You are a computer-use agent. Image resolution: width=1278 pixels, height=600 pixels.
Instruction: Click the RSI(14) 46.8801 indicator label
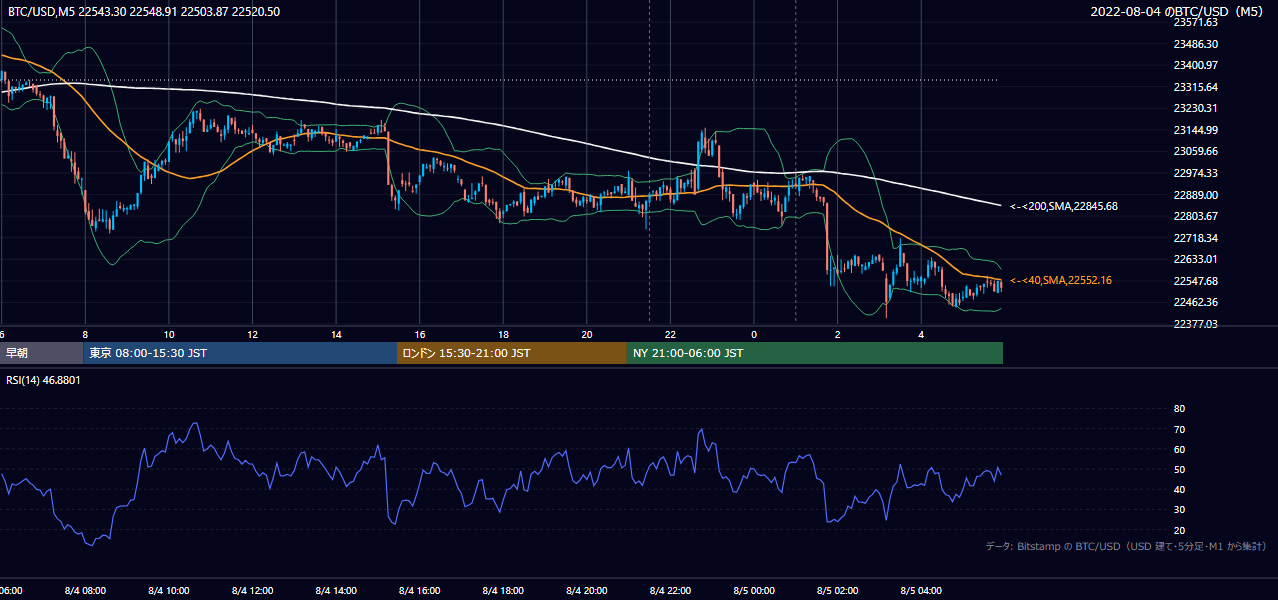43,380
